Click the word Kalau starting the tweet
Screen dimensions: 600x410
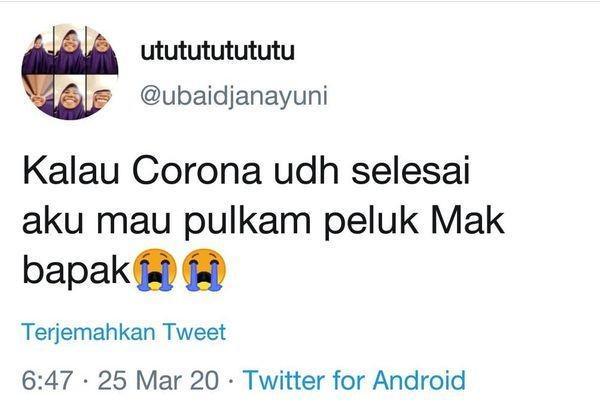71,171
